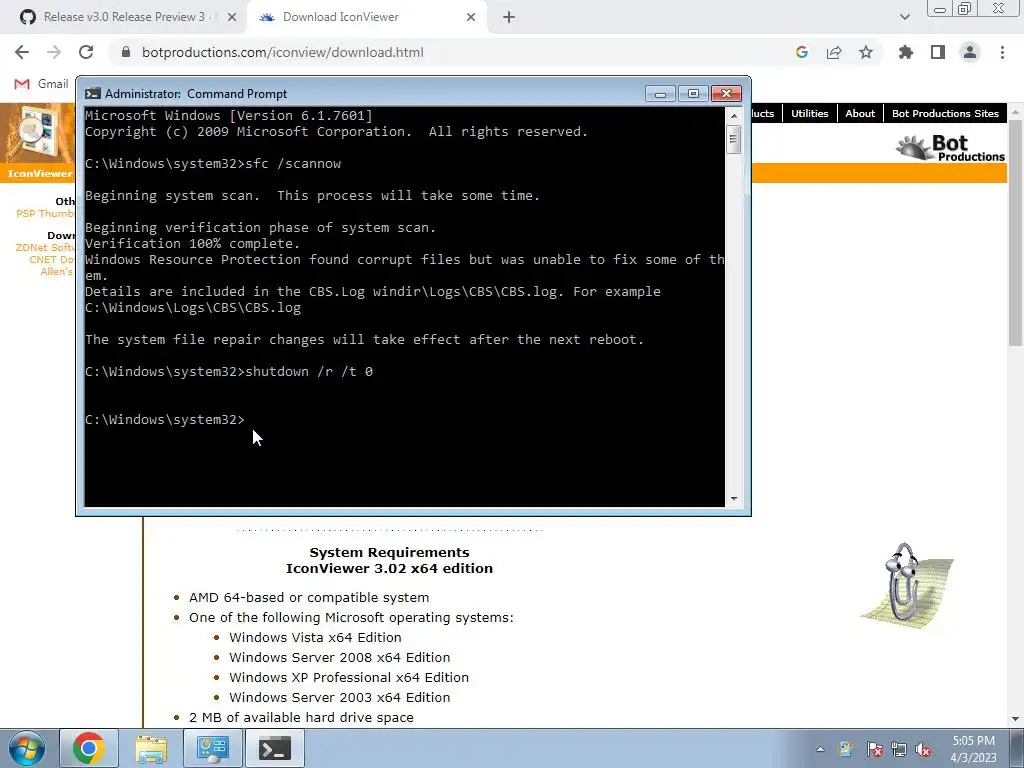Open the Gmail bookmark

pyautogui.click(x=42, y=84)
